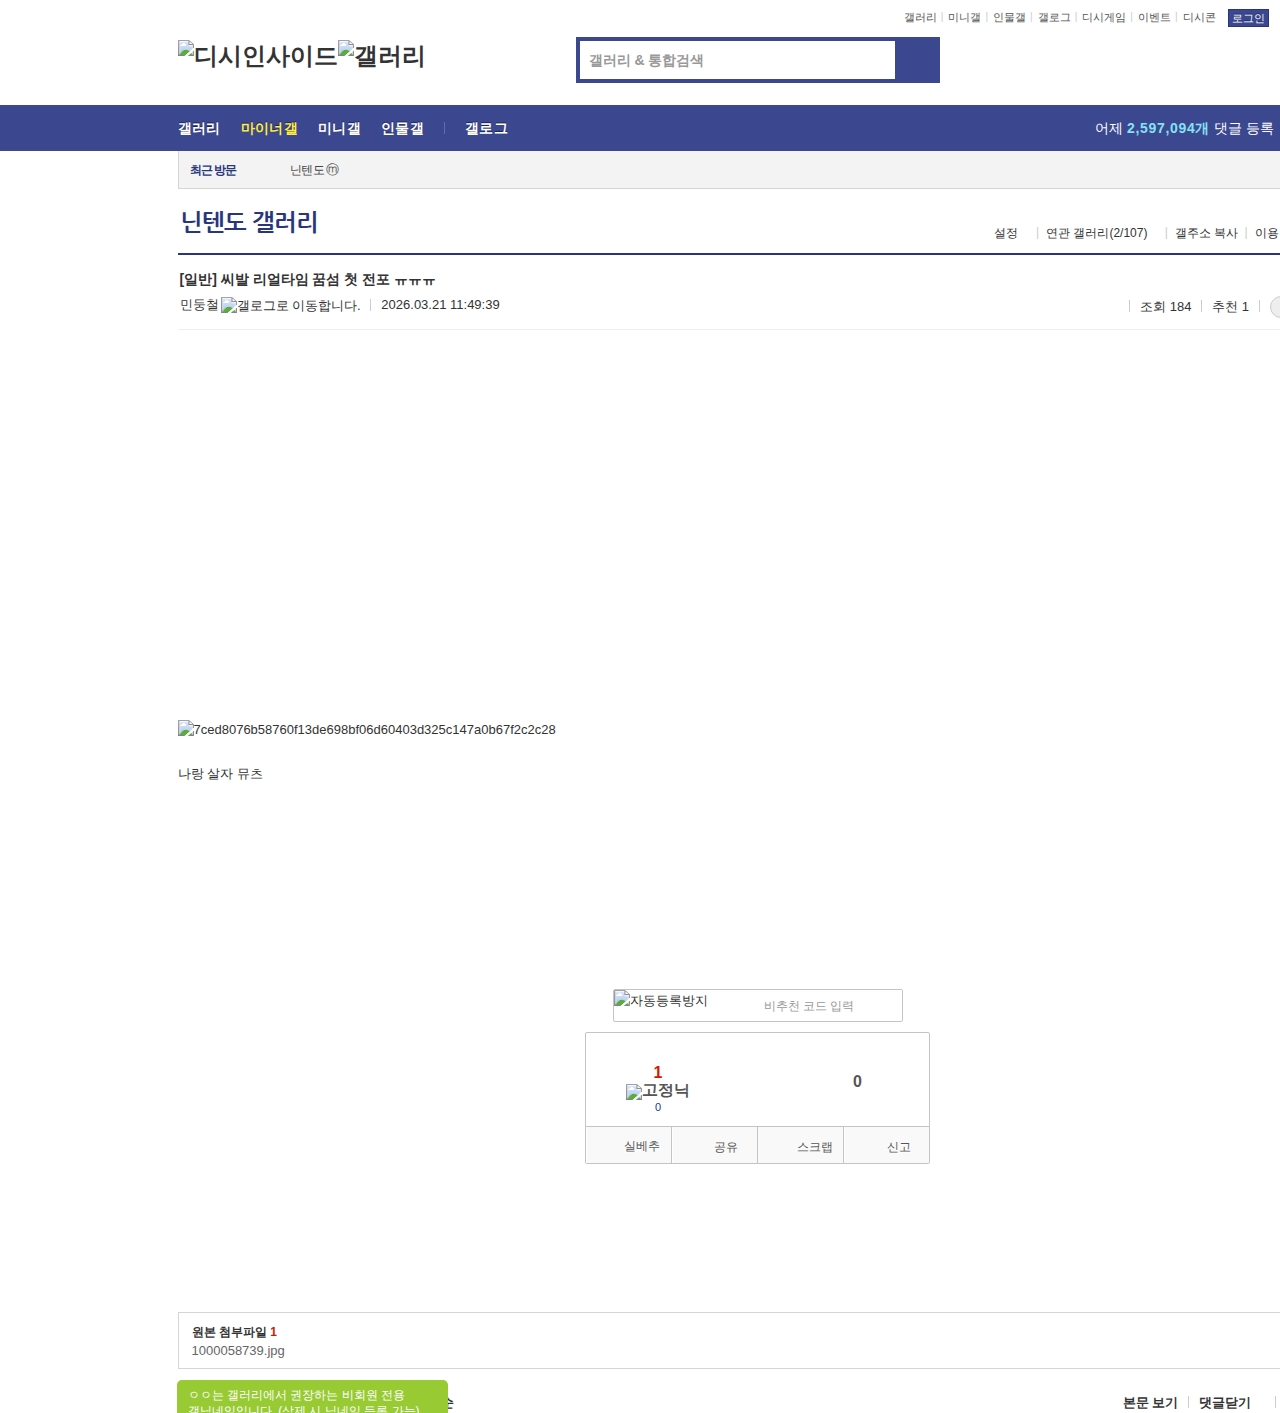Focus the 갤러리 & 통합검색 search box
The height and width of the screenshot is (1413, 1280).
[x=738, y=60]
